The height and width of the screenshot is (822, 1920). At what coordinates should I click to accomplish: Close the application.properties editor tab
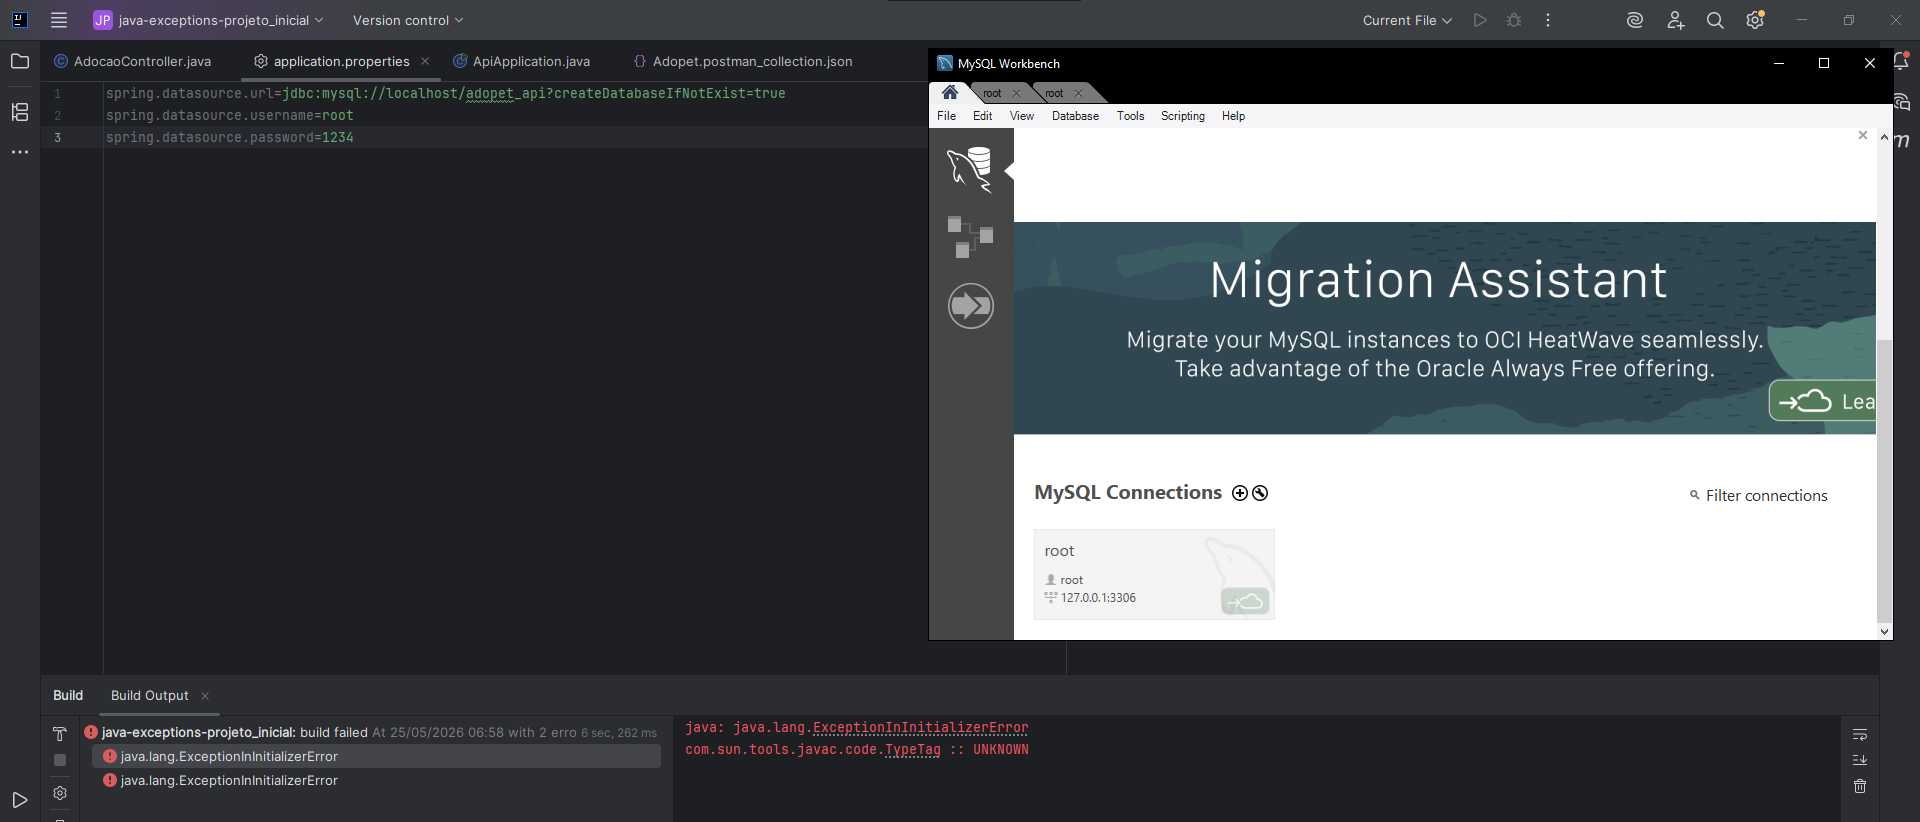(425, 61)
